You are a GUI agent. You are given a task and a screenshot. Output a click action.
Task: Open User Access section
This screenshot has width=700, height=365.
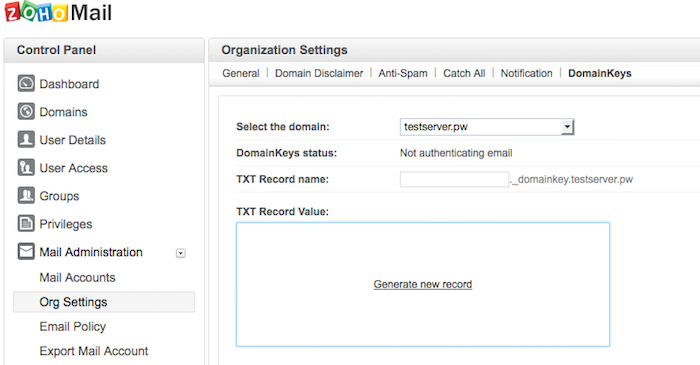[74, 168]
